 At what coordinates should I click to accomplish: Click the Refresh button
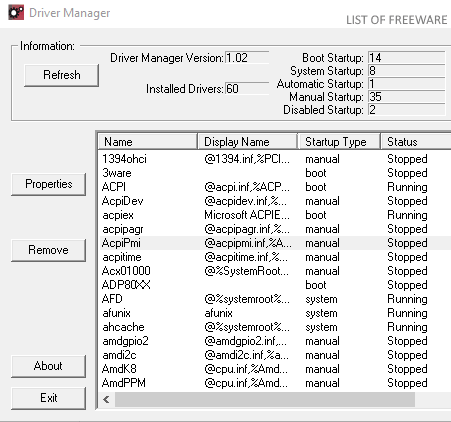pyautogui.click(x=62, y=75)
